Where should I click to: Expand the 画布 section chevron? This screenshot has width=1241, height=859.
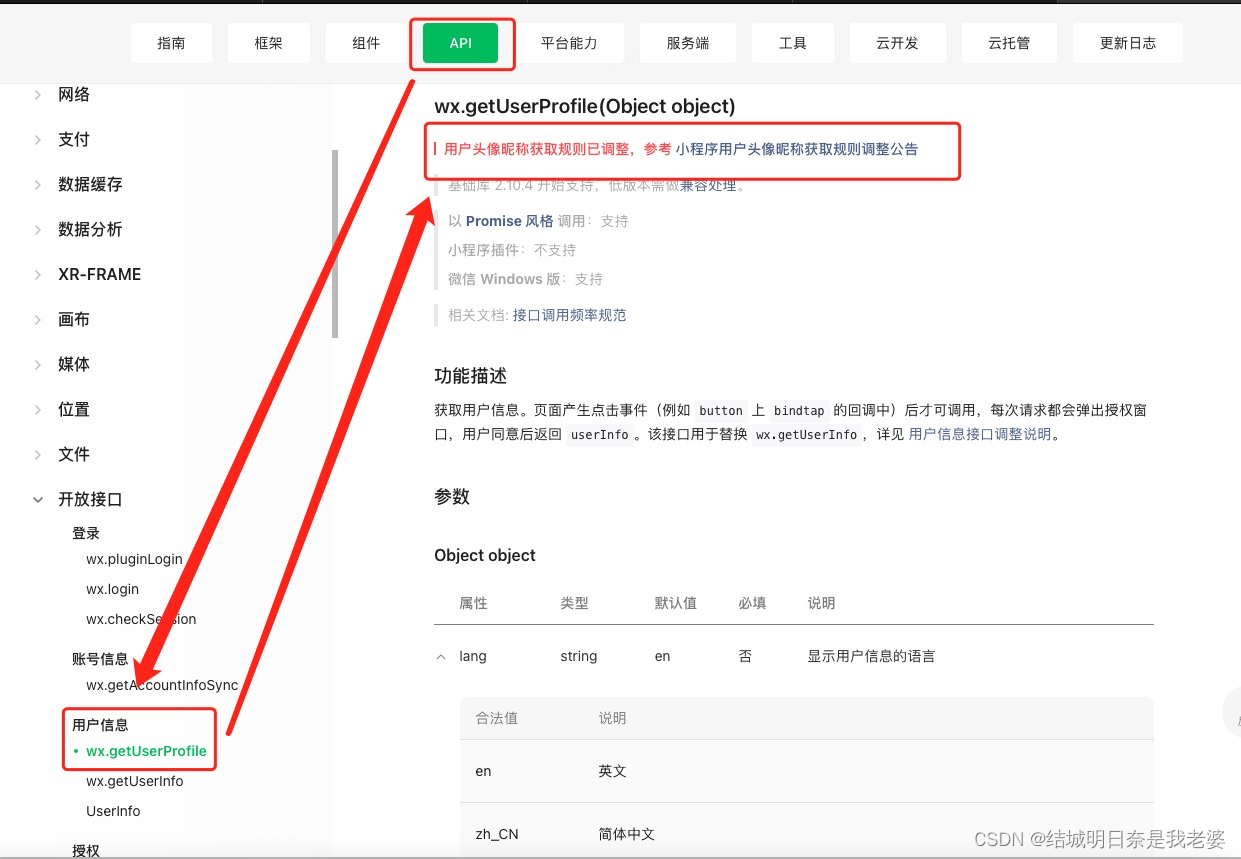click(38, 319)
